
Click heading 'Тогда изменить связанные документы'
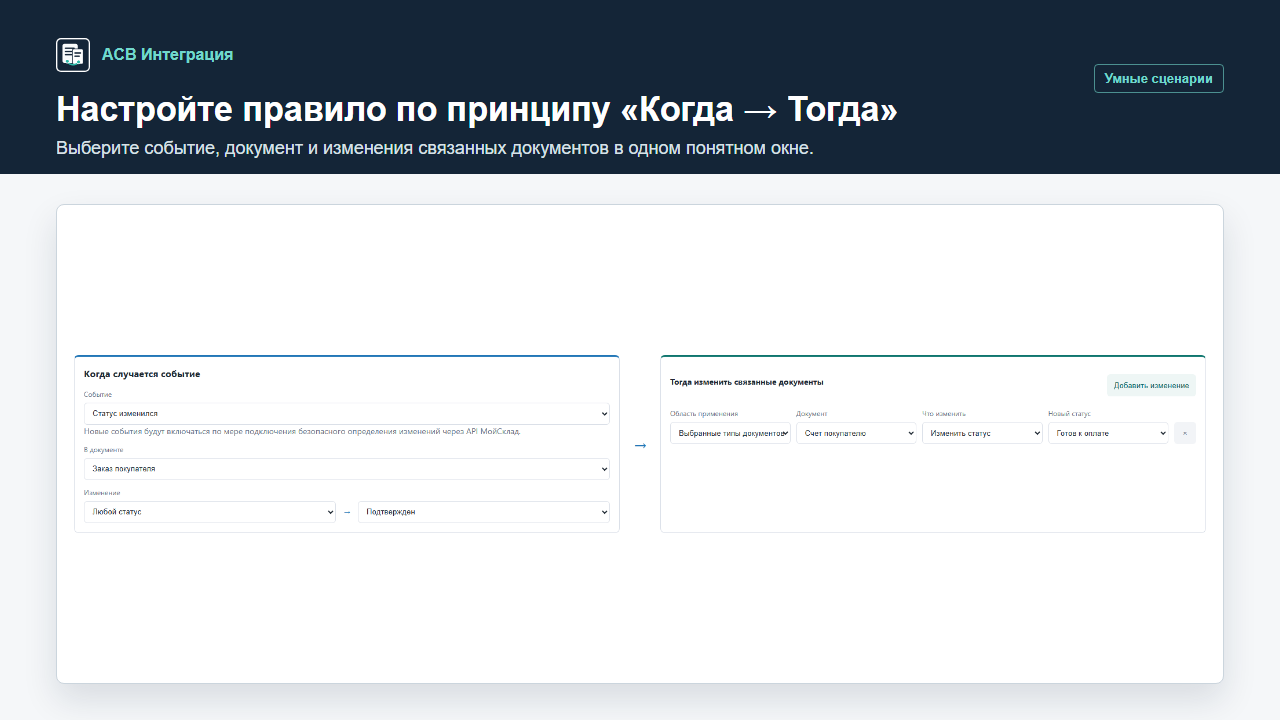click(x=746, y=382)
